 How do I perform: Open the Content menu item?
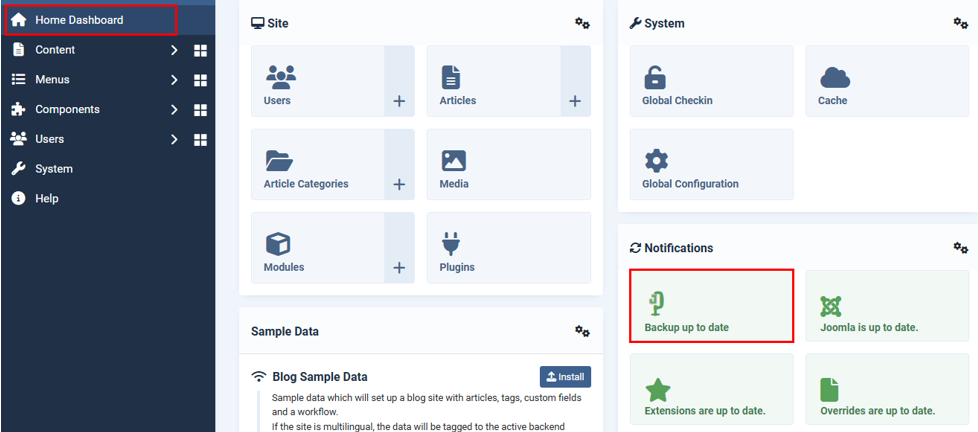coord(55,50)
